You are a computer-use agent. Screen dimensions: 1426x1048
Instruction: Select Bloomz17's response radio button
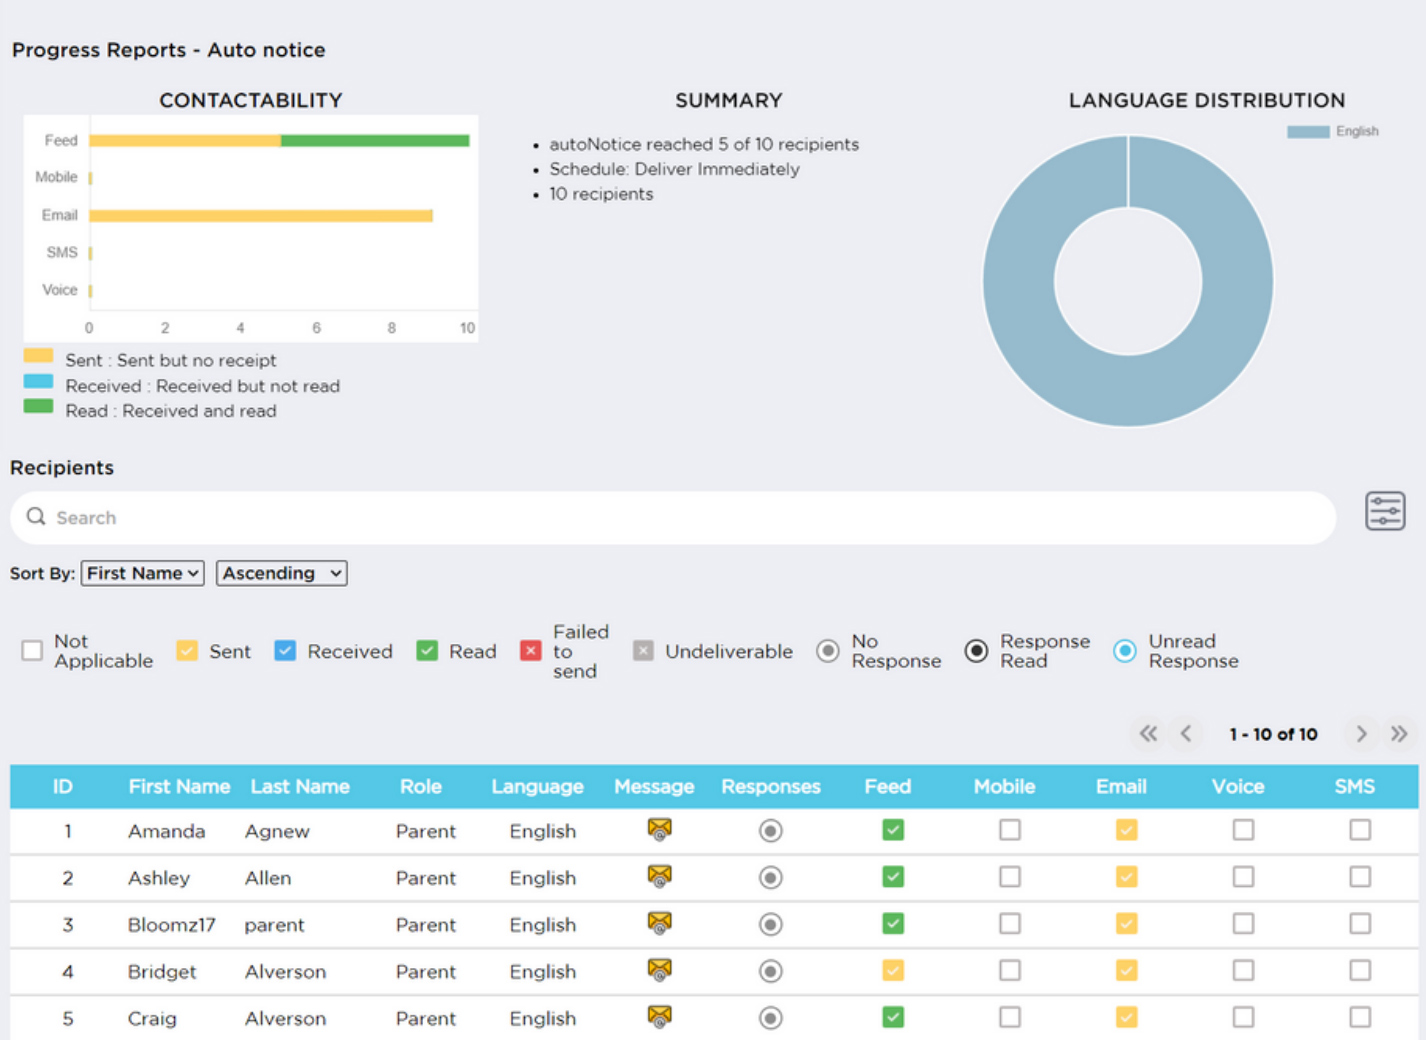[770, 924]
